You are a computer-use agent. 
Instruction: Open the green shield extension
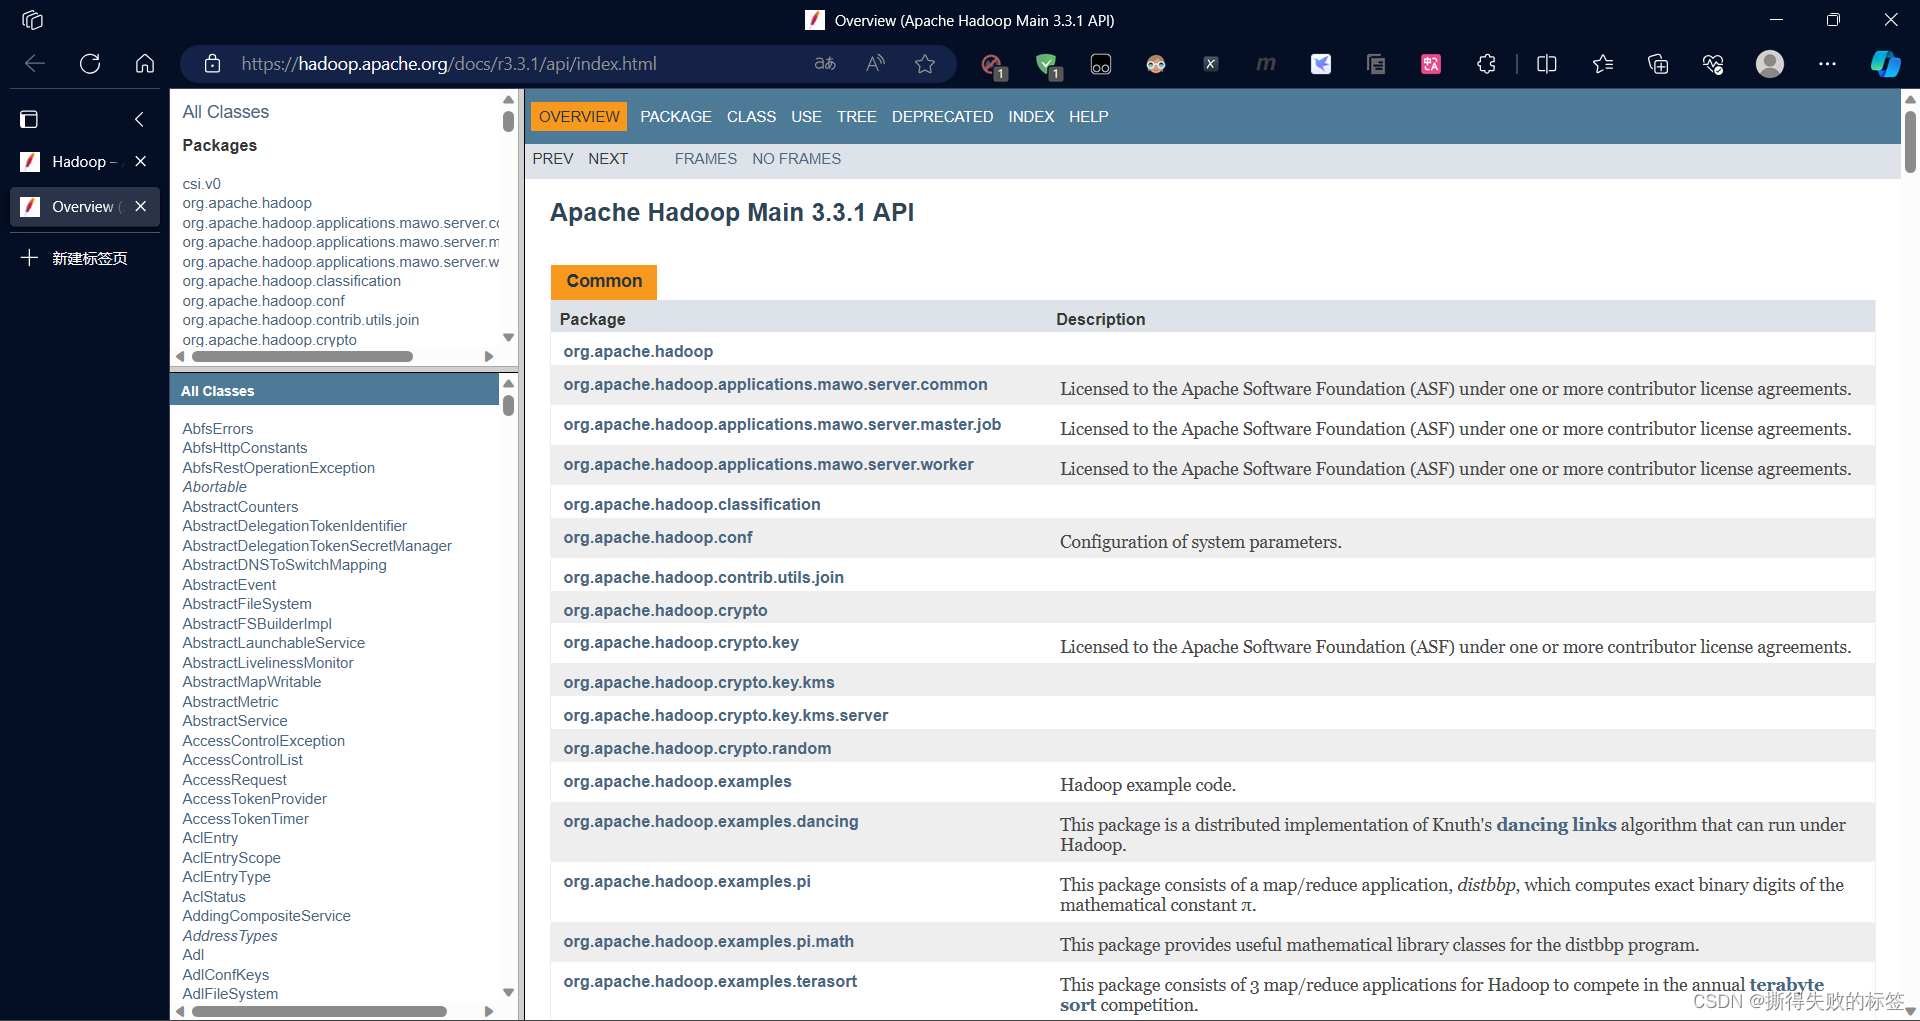click(x=1047, y=65)
